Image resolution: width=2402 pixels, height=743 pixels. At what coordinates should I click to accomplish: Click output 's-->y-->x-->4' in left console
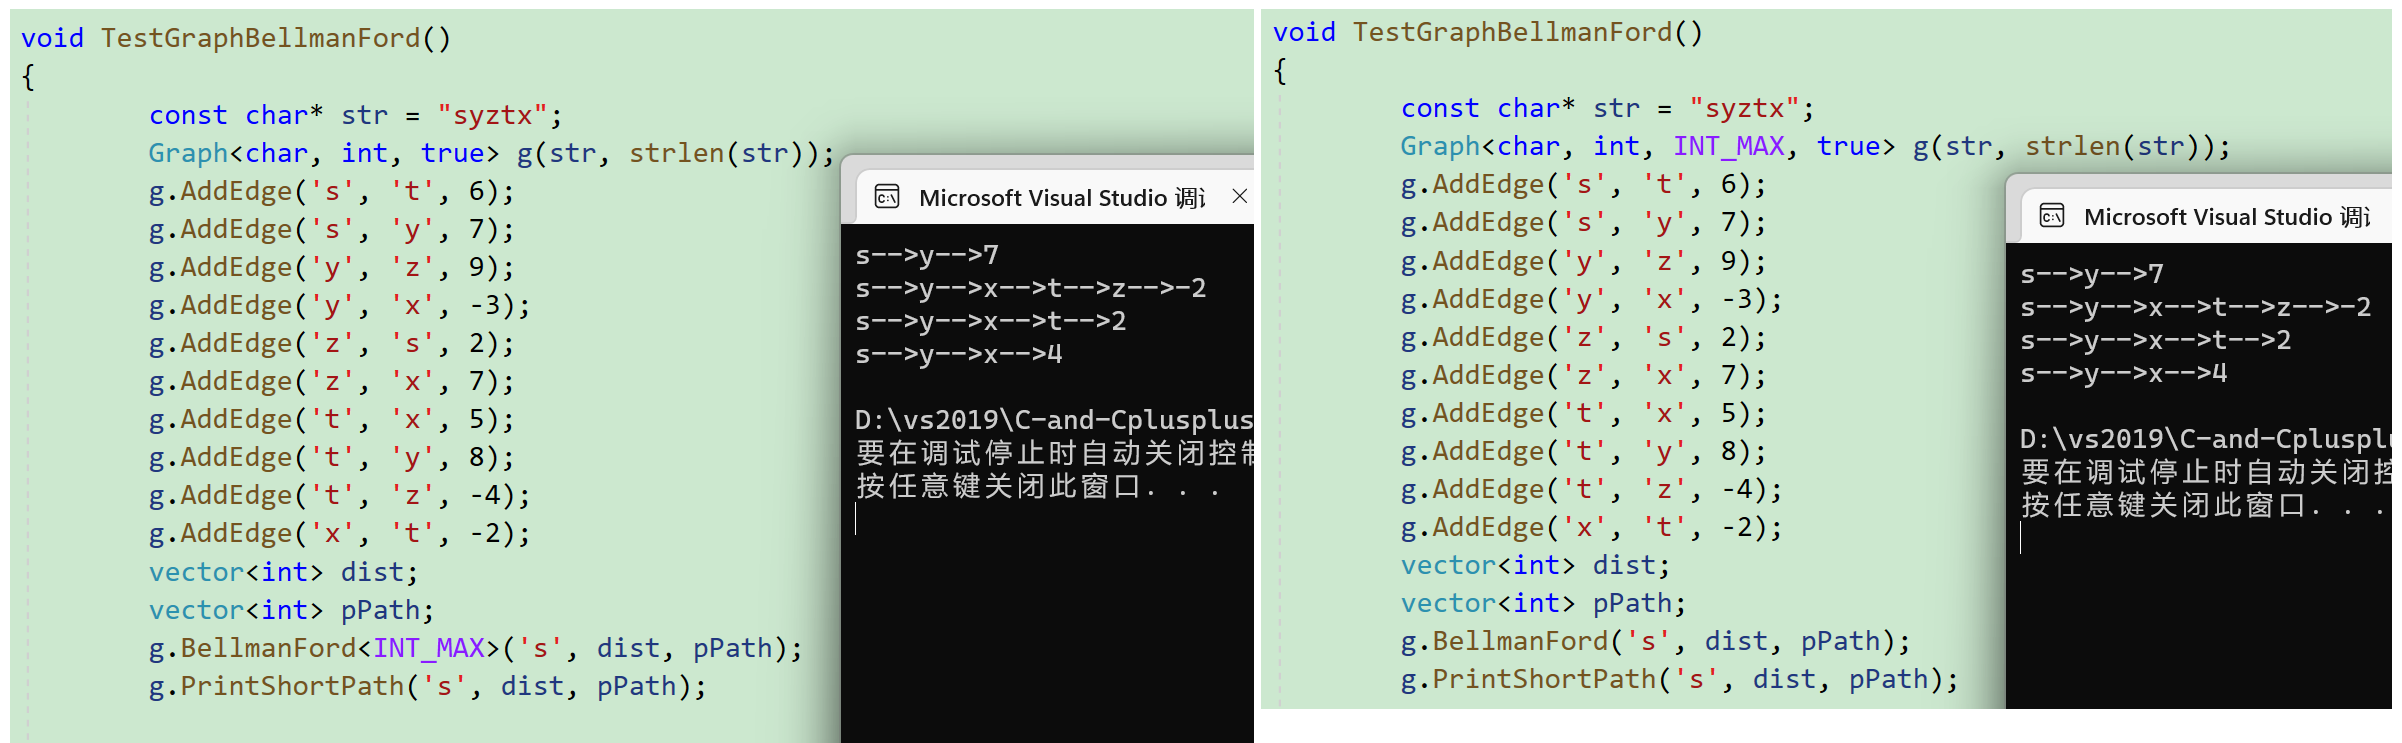click(959, 354)
